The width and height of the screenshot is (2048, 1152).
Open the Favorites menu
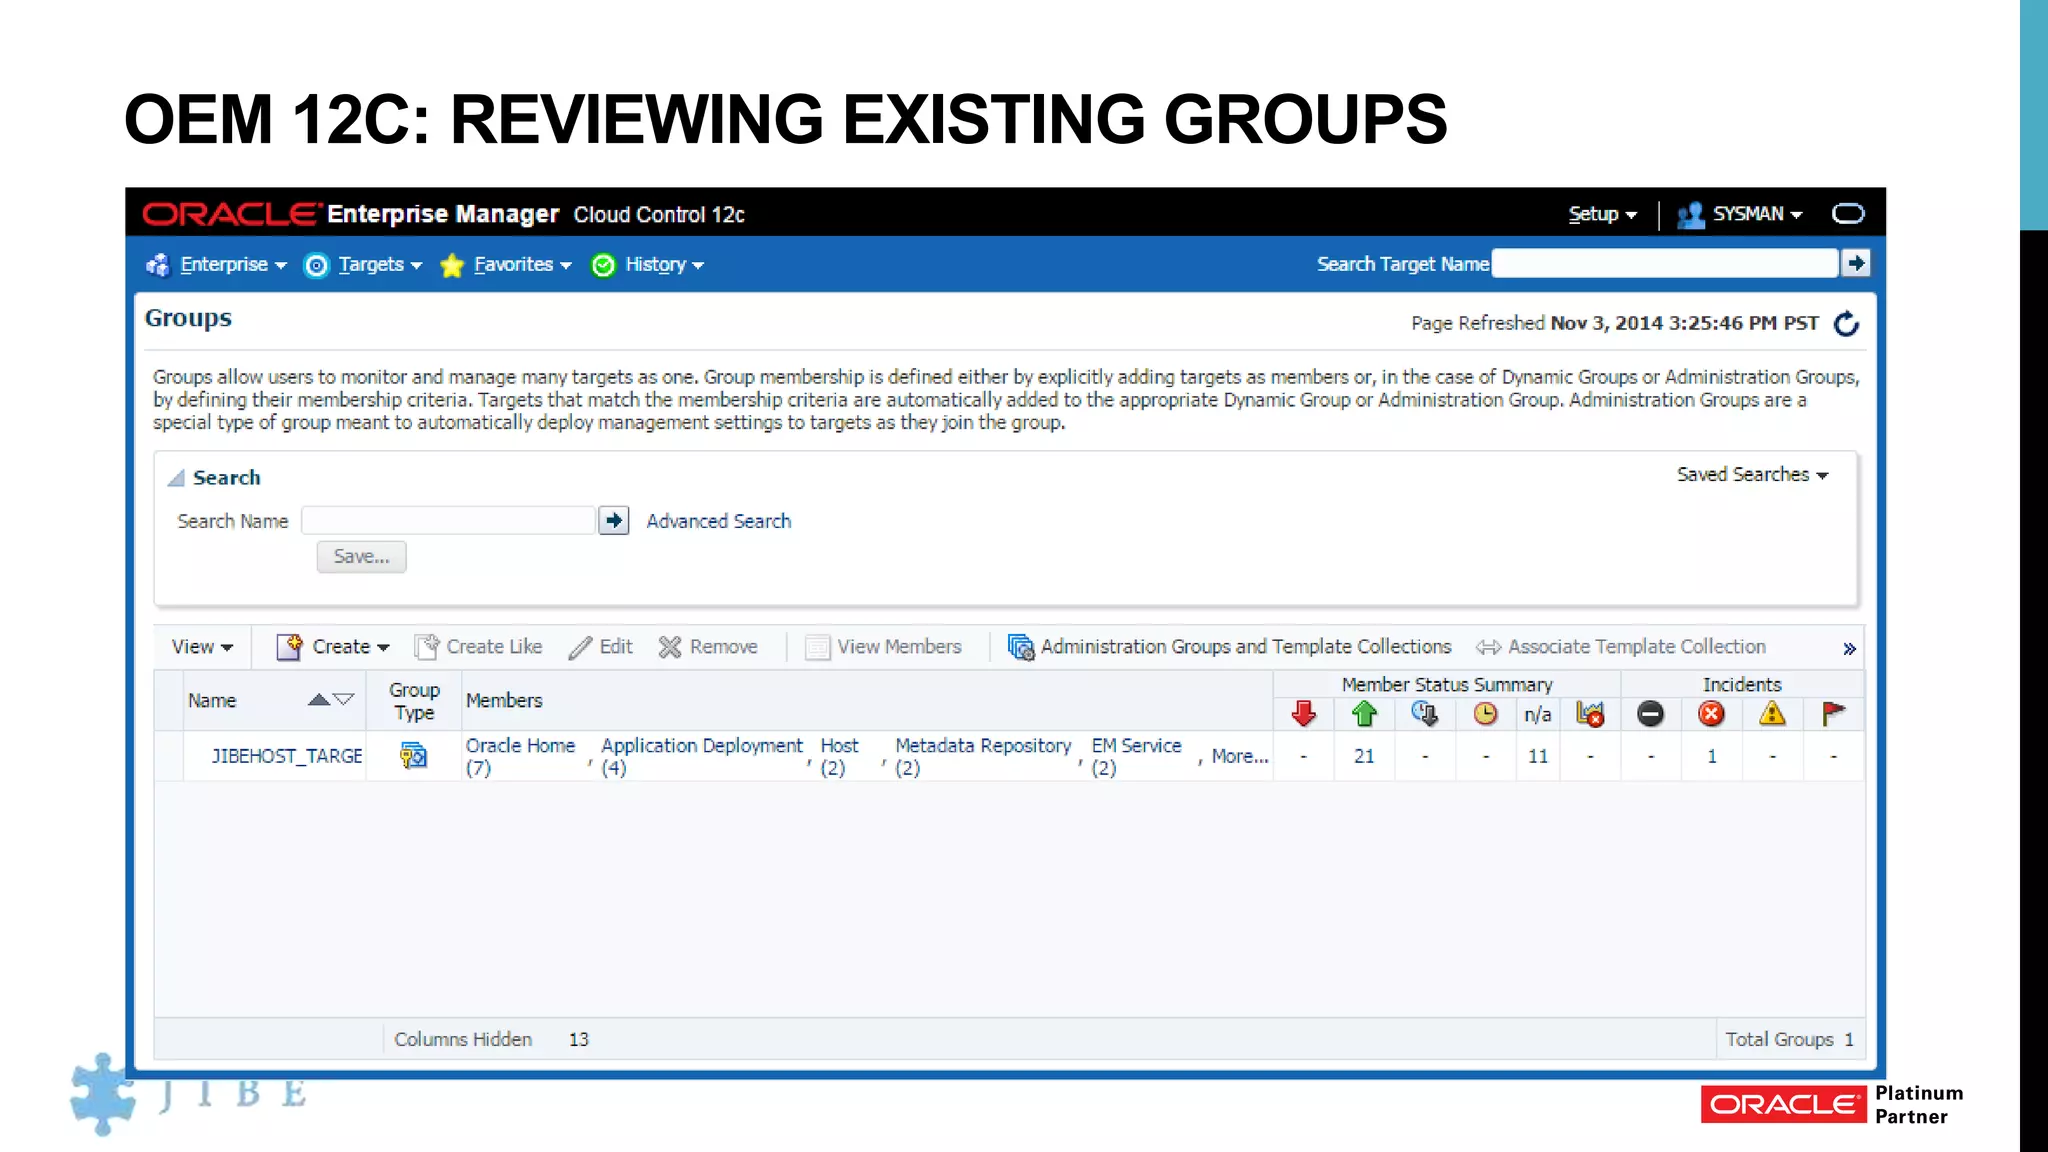[522, 265]
